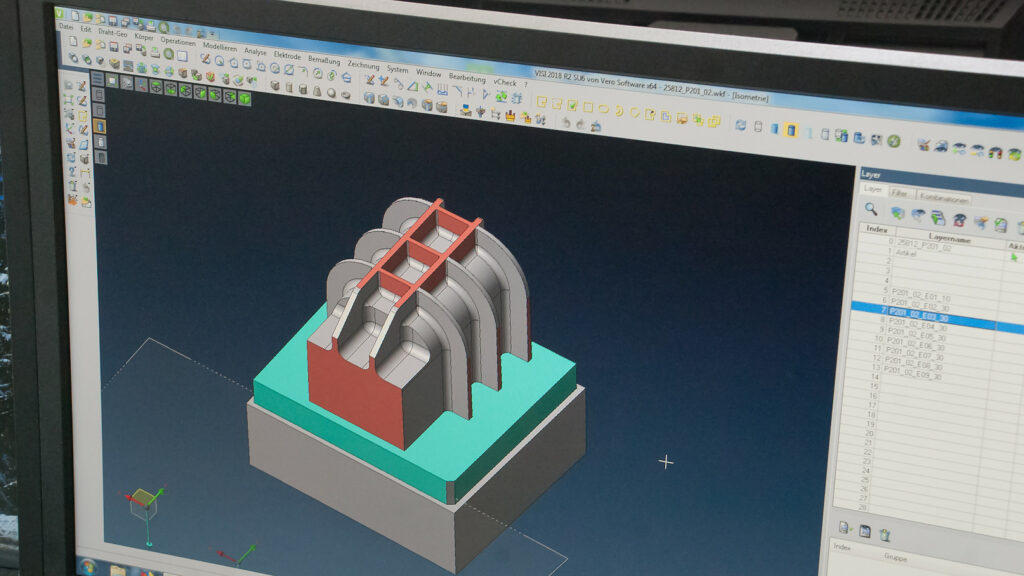Click the yellow checkmark selection icon
The width and height of the screenshot is (1024, 576).
coord(572,105)
